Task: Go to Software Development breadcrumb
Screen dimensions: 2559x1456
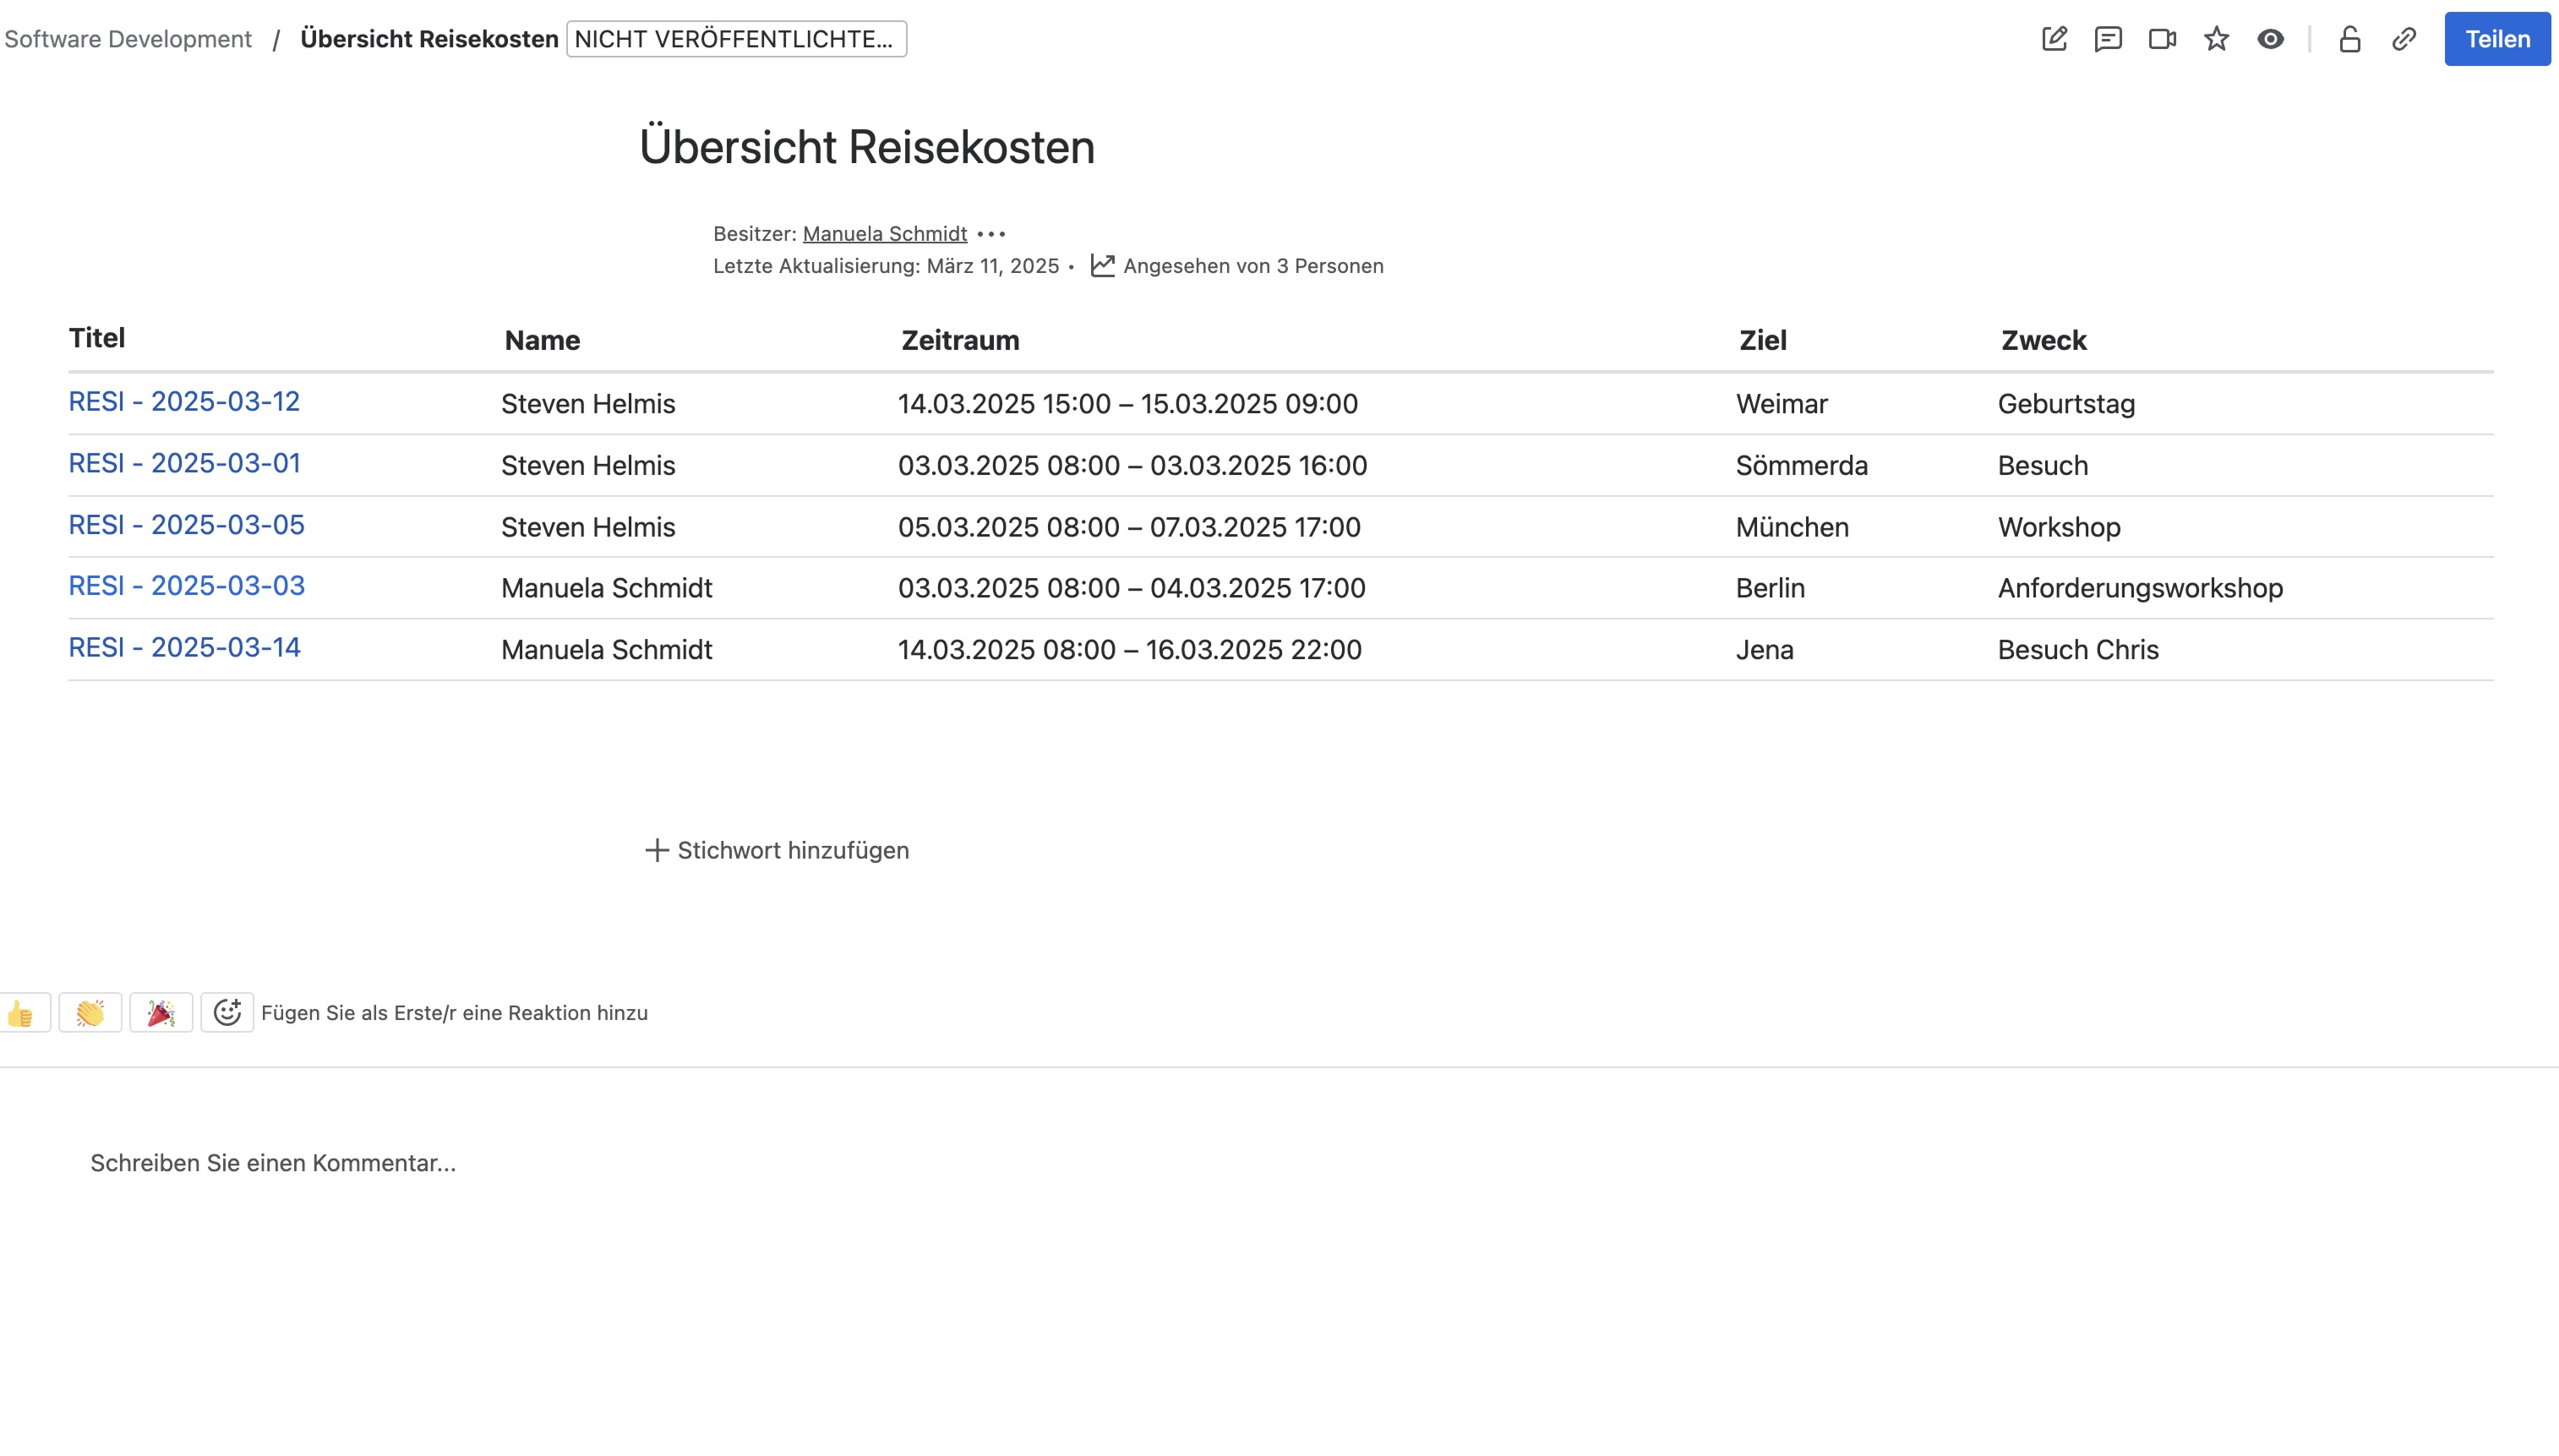Action: (128, 39)
